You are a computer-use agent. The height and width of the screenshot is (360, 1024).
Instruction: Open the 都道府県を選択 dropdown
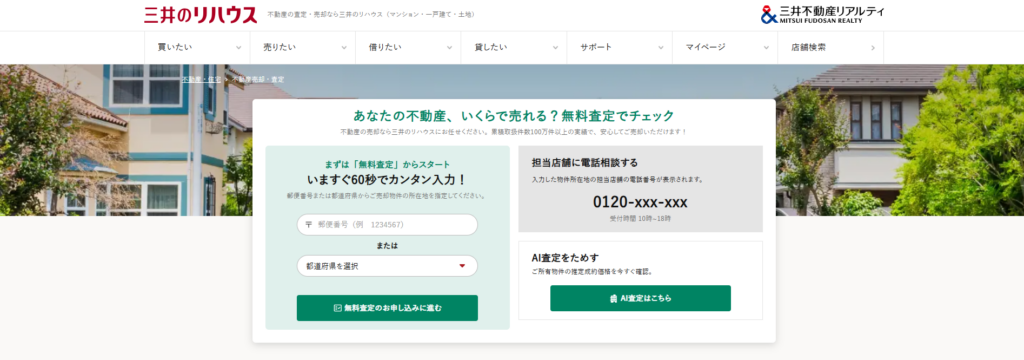coord(387,266)
